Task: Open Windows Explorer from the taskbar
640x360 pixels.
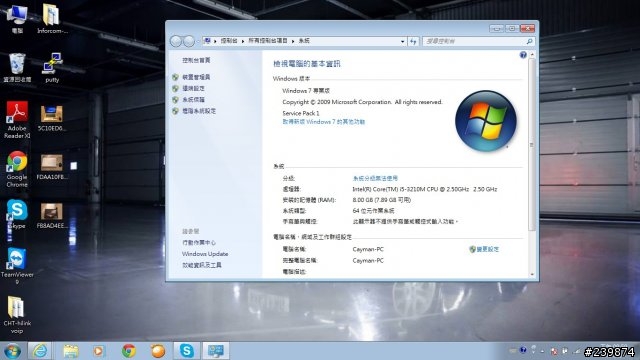Action: [x=71, y=351]
